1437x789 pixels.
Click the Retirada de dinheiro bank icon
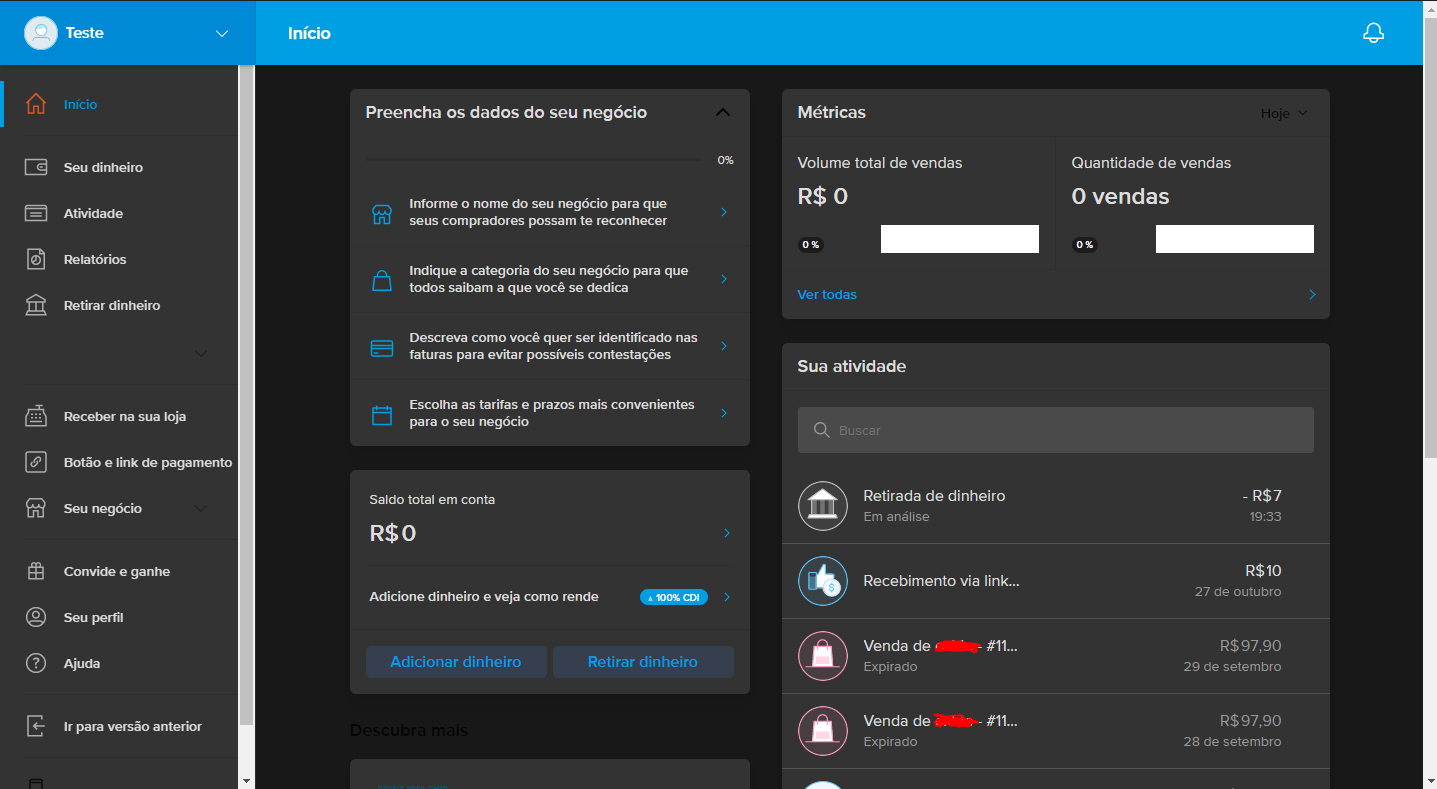pyautogui.click(x=823, y=506)
